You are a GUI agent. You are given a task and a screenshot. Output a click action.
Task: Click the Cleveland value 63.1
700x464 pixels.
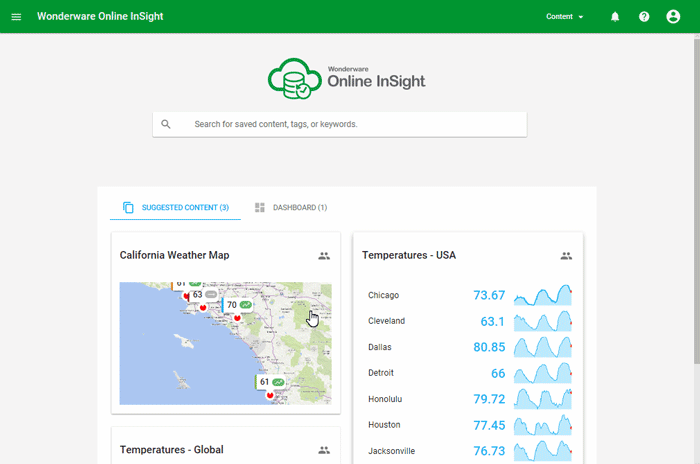pyautogui.click(x=492, y=321)
